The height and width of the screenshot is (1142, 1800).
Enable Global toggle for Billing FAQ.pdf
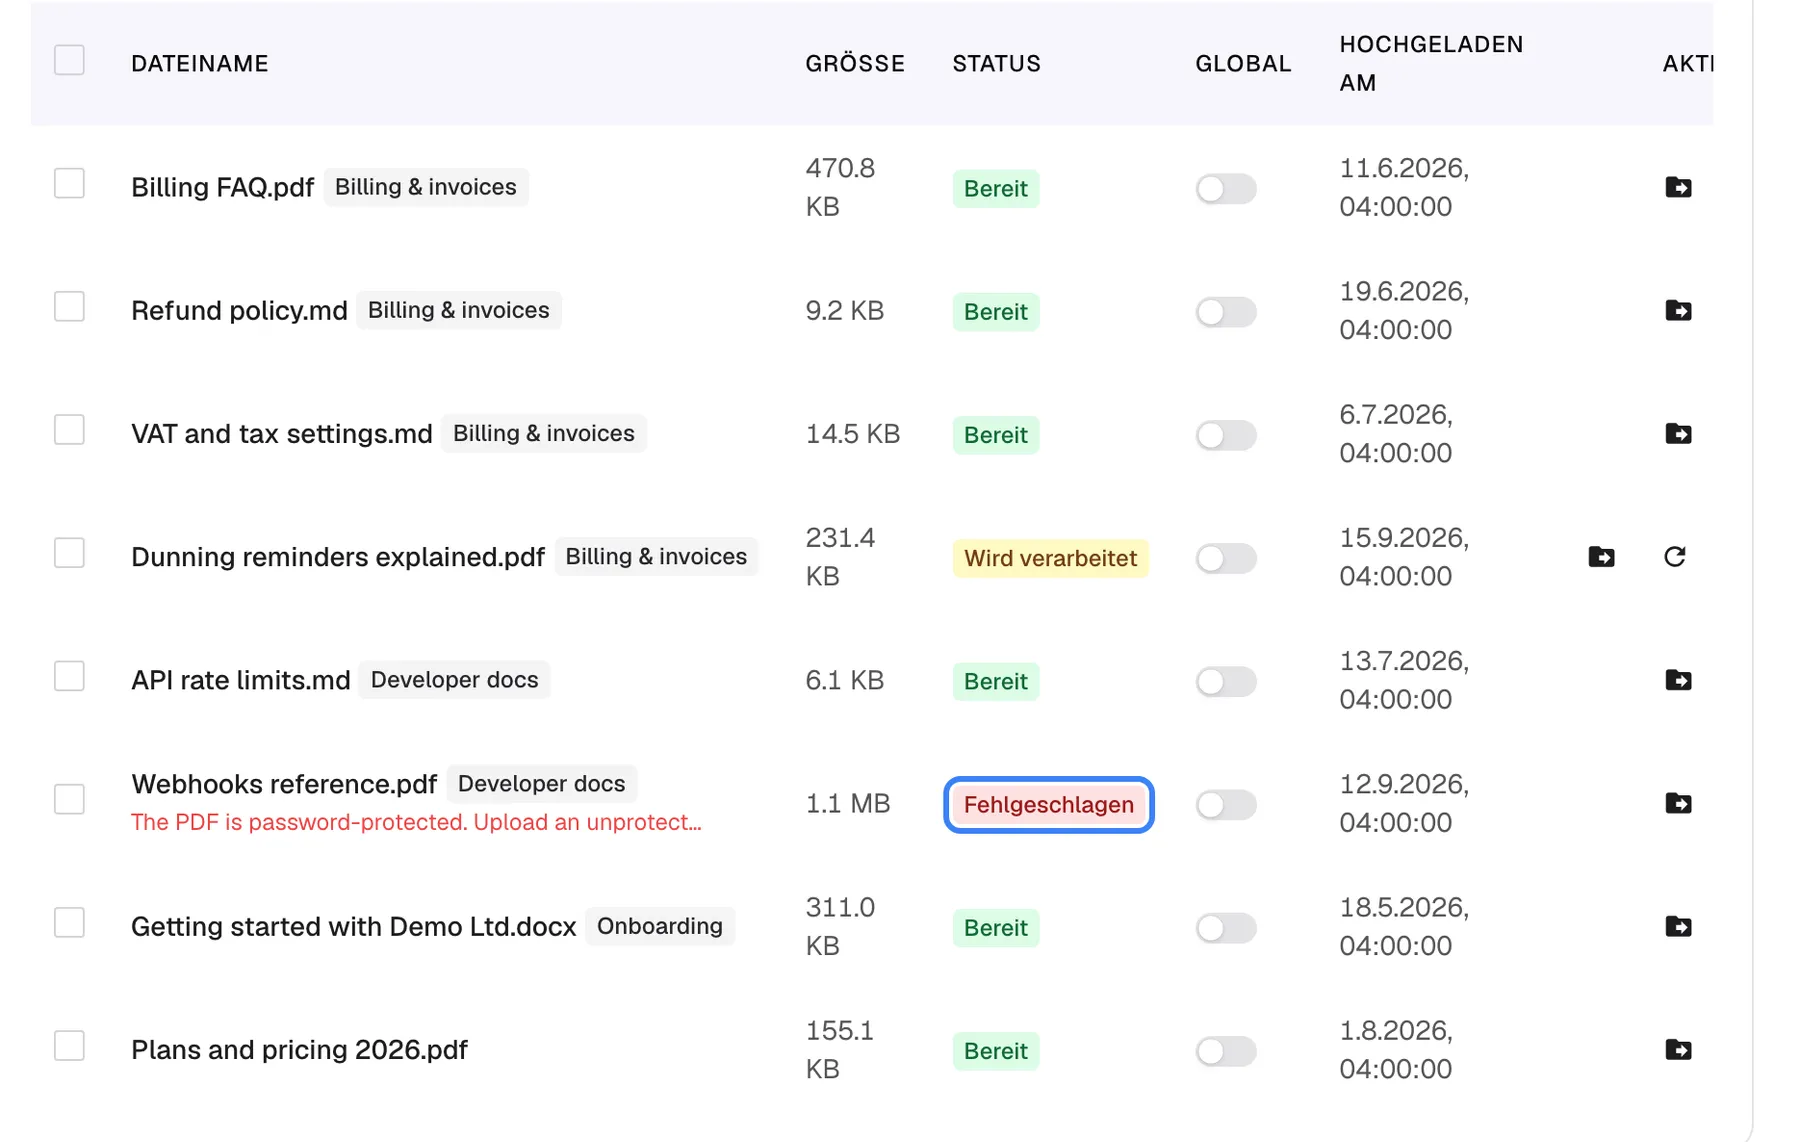coord(1226,188)
